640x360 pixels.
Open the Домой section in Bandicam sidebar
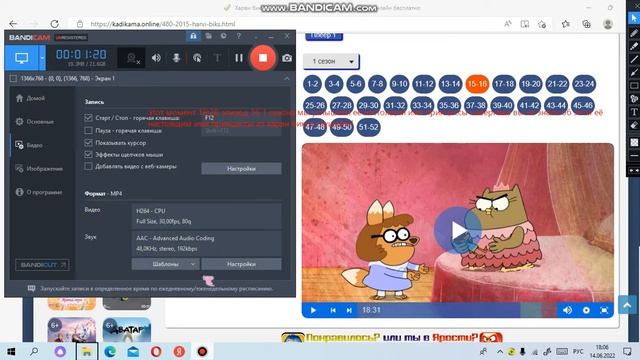pos(31,98)
